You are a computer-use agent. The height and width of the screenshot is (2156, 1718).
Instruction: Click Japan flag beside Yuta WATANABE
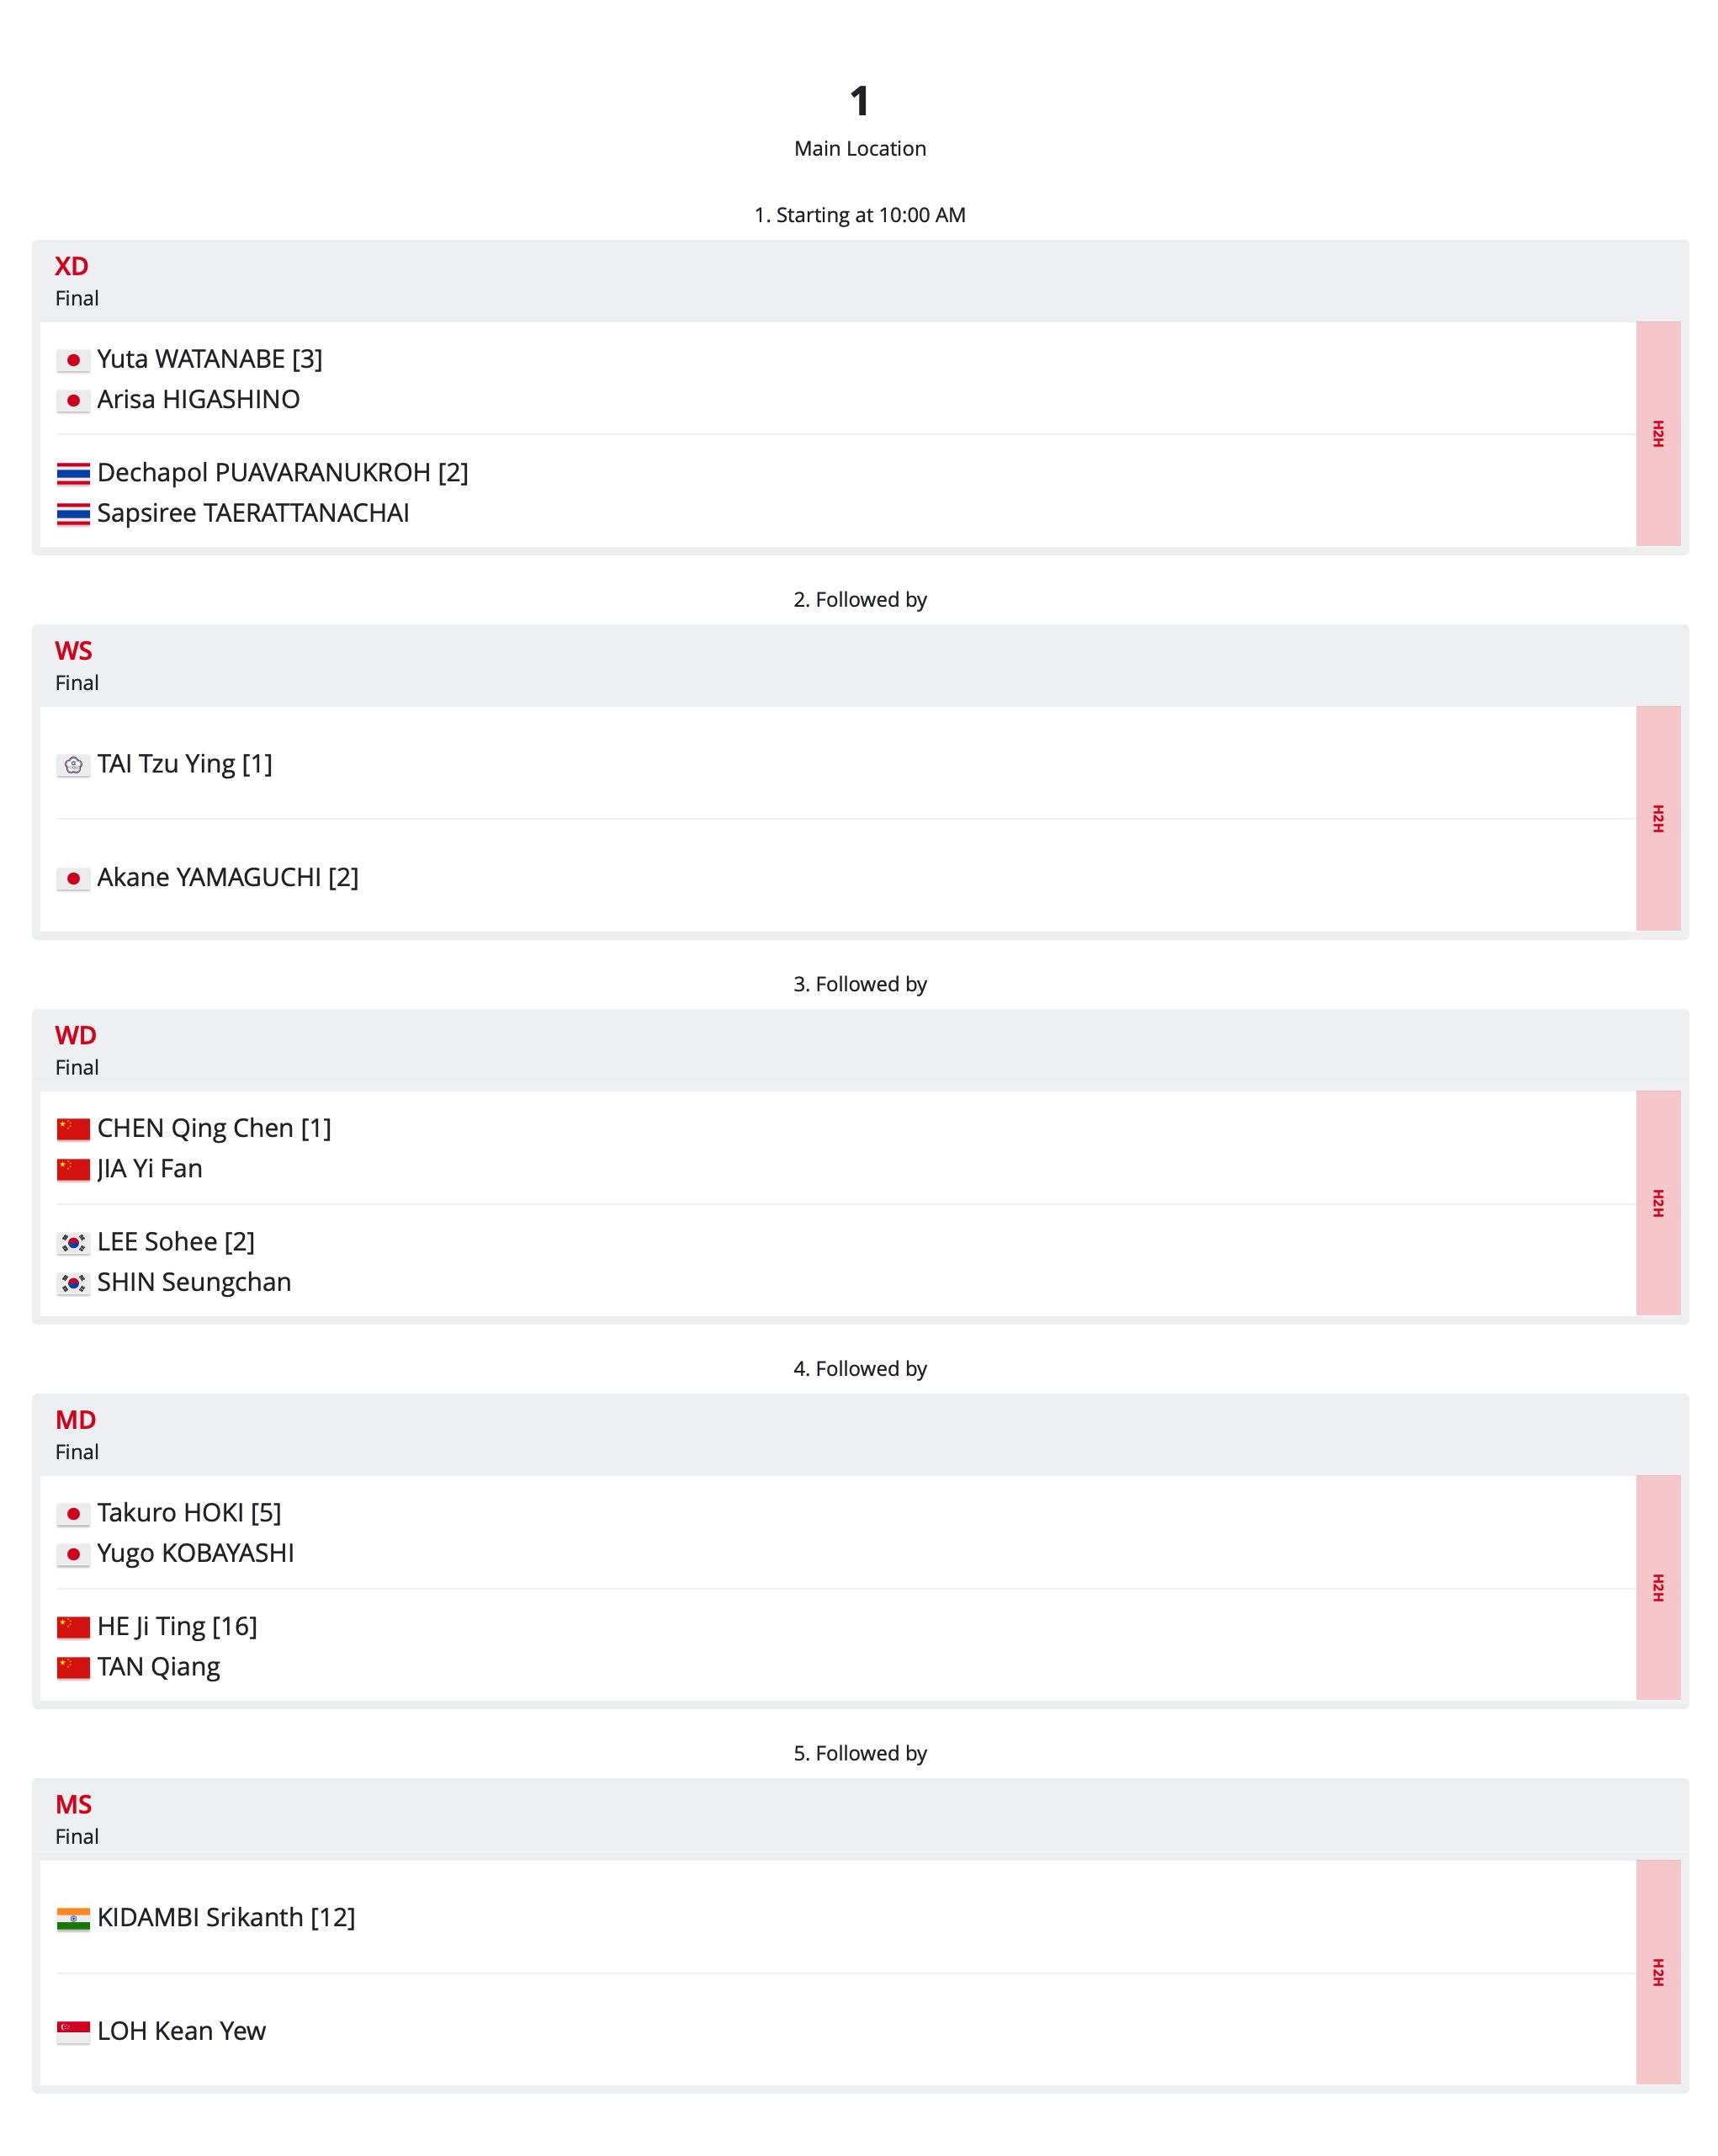click(73, 360)
